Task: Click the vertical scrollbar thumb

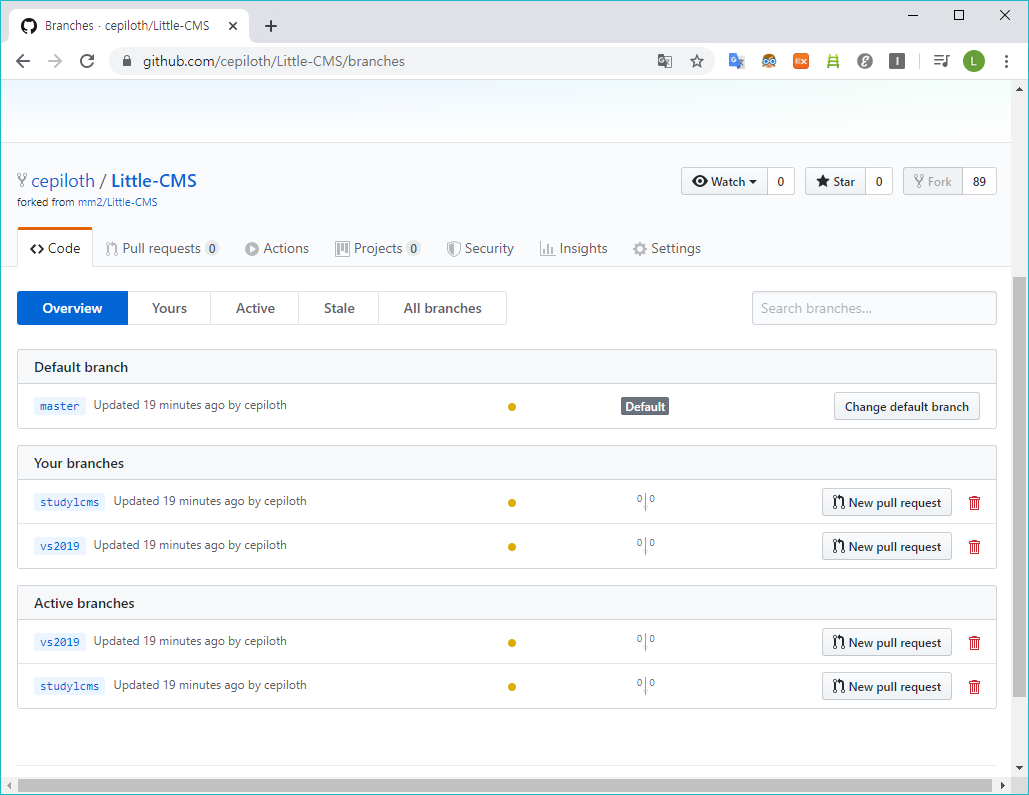Action: [1019, 486]
